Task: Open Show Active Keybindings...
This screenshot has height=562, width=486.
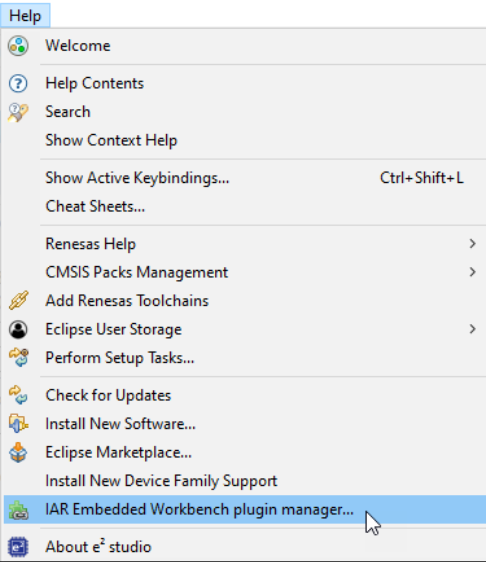Action: point(245,178)
